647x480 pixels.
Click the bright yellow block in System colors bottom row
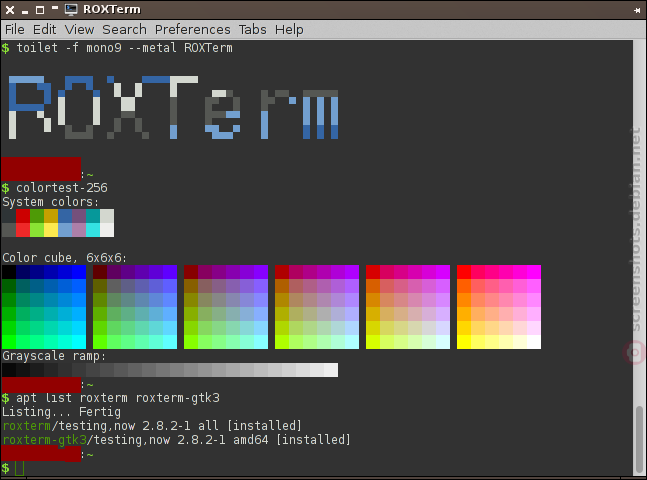pyautogui.click(x=51, y=230)
